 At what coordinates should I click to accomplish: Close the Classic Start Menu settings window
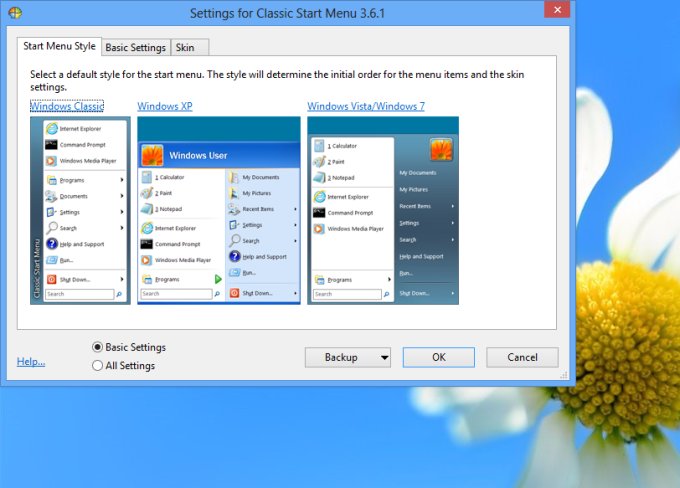point(557,10)
